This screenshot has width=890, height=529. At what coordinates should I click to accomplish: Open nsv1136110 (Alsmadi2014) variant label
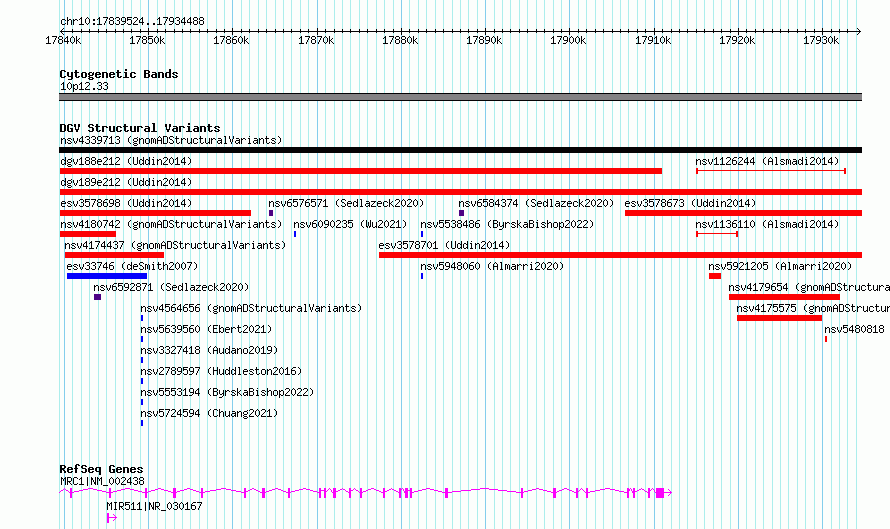pyautogui.click(x=767, y=224)
